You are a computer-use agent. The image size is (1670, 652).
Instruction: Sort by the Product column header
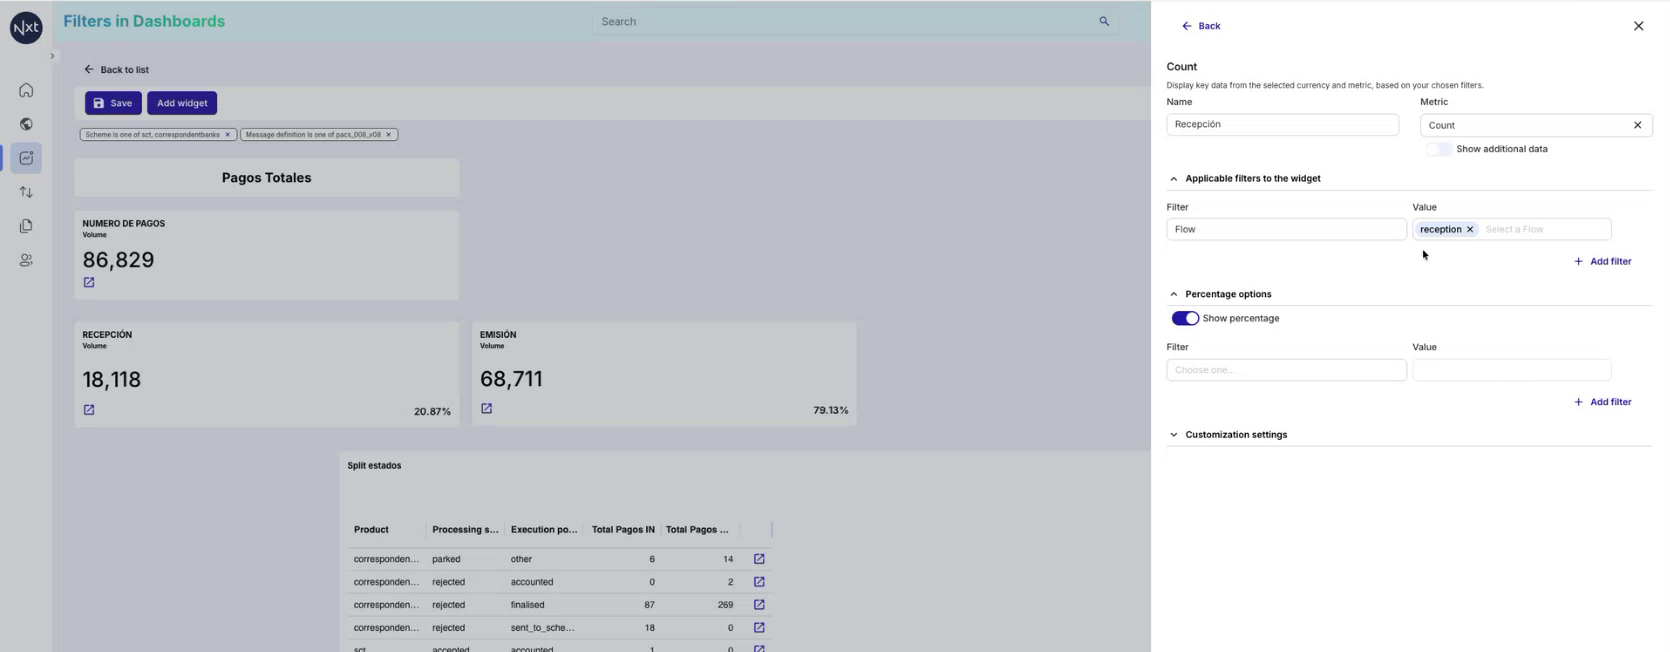tap(371, 530)
